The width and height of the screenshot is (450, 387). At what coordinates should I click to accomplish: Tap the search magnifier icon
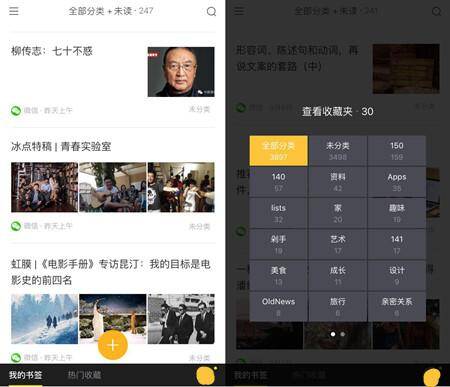point(211,12)
